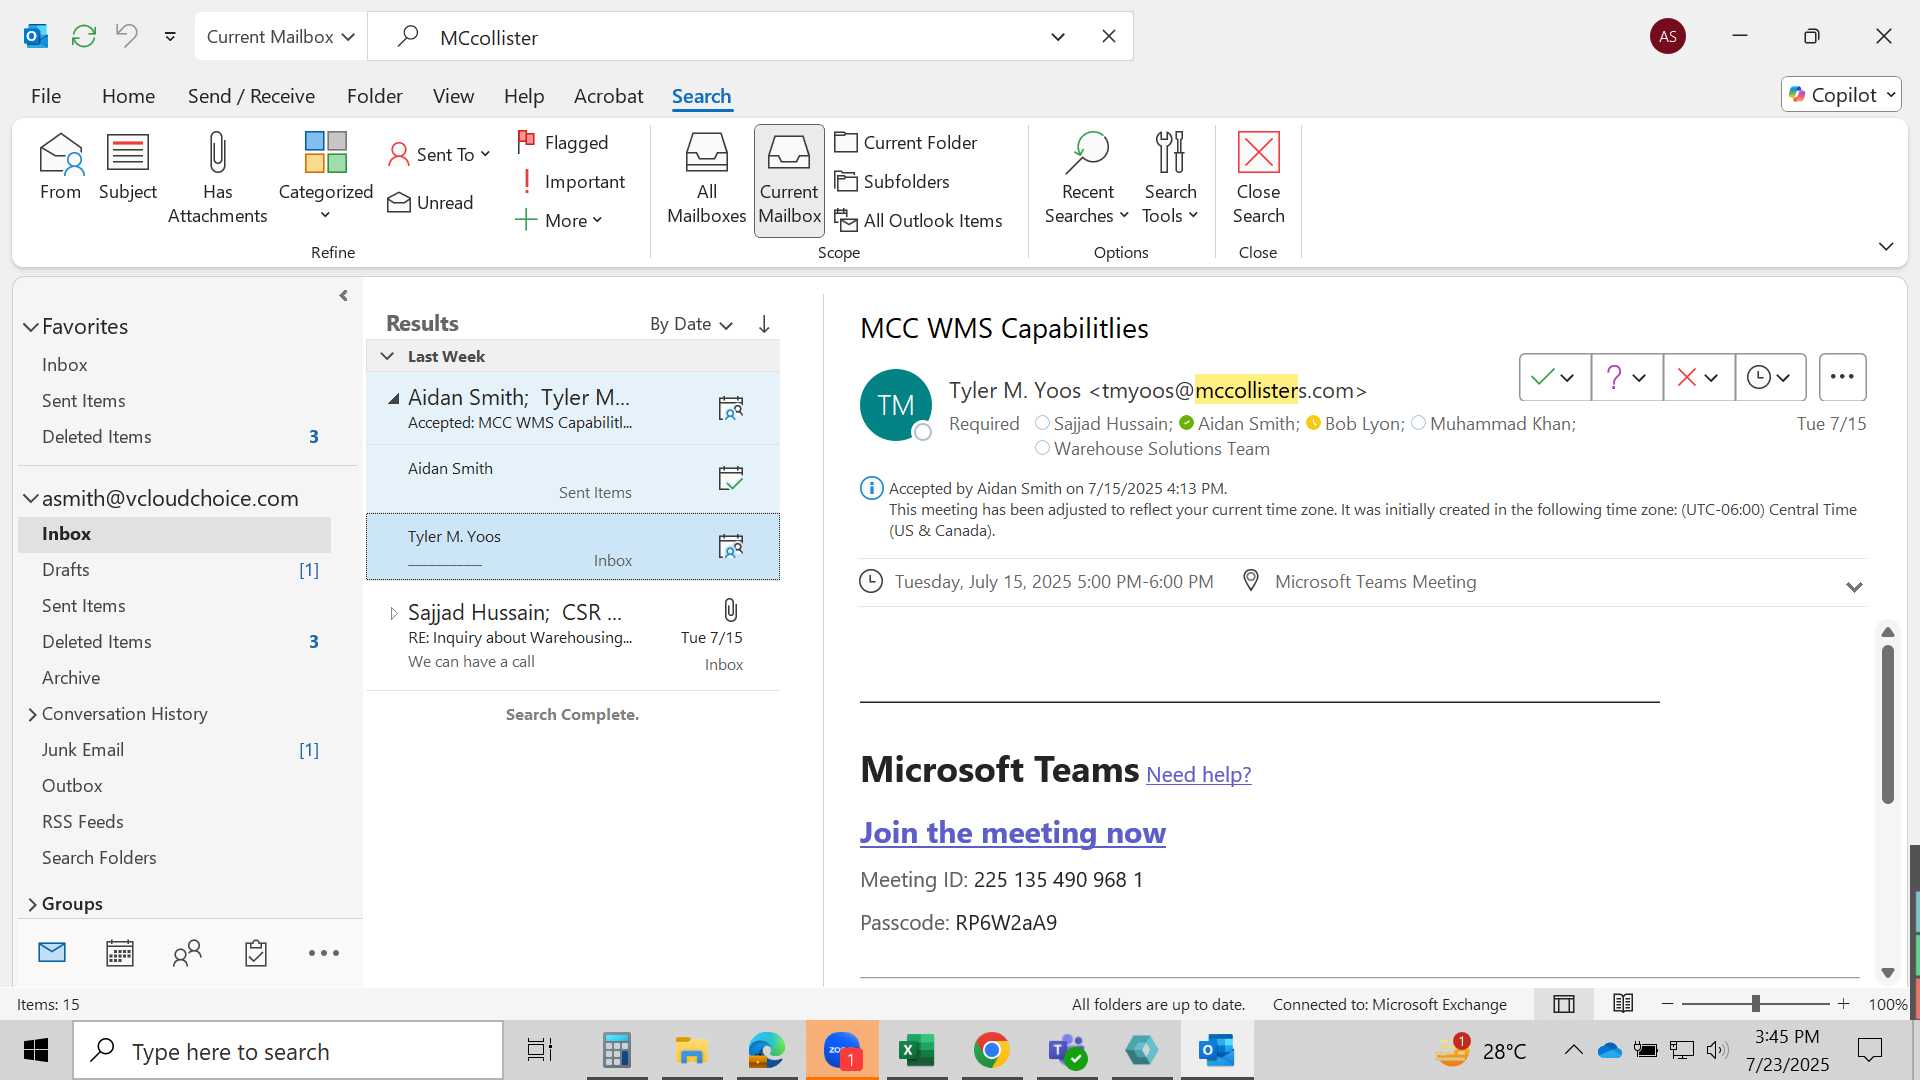
Task: Expand Sajjad Hussain conversation thread
Action: coord(393,613)
